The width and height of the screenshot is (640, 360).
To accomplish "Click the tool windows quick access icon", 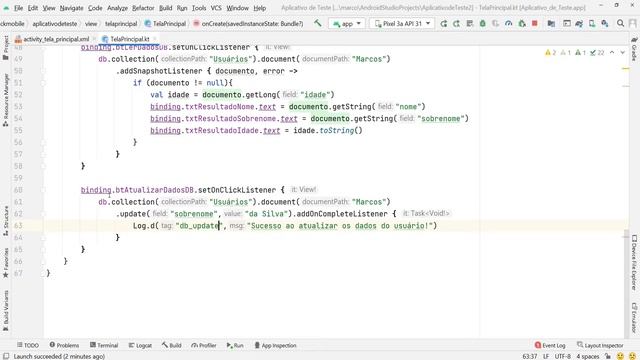I will (6, 356).
